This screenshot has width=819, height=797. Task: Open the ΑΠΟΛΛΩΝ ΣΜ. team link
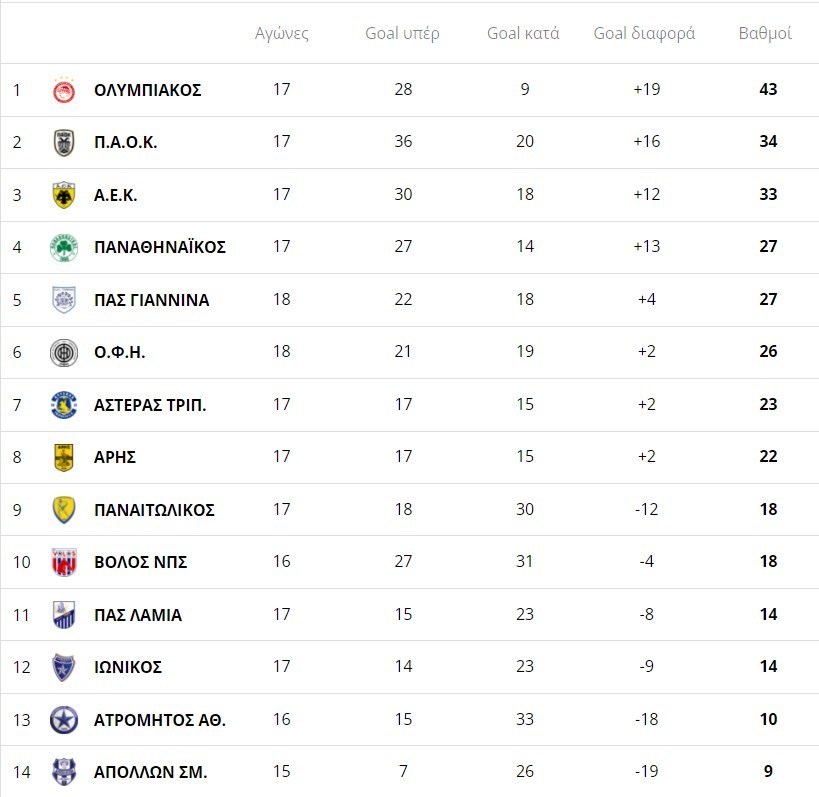[151, 772]
